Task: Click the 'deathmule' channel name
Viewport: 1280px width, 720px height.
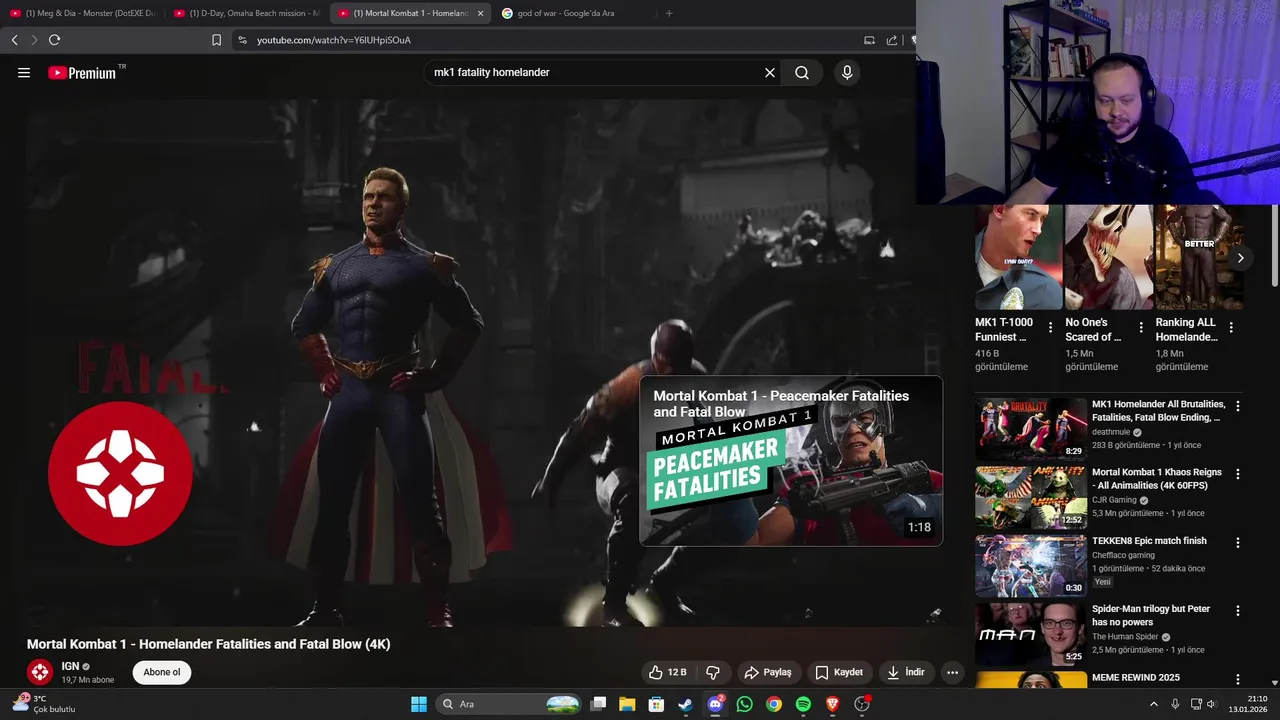Action: (1111, 432)
